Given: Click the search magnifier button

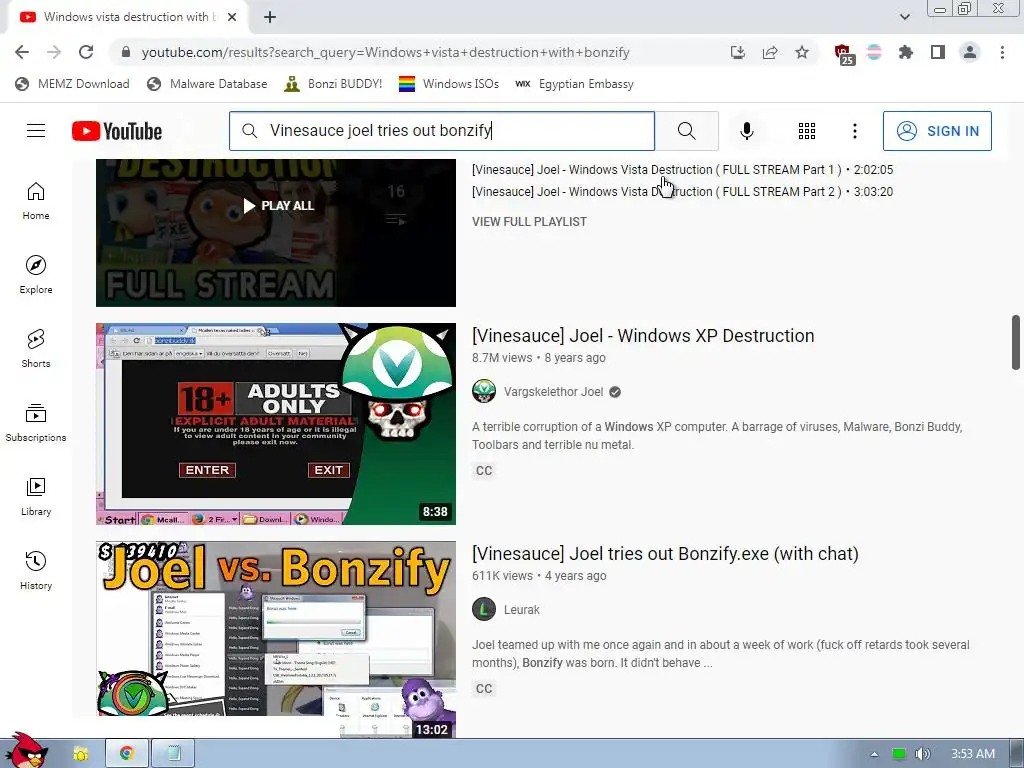Looking at the screenshot, I should click(686, 131).
